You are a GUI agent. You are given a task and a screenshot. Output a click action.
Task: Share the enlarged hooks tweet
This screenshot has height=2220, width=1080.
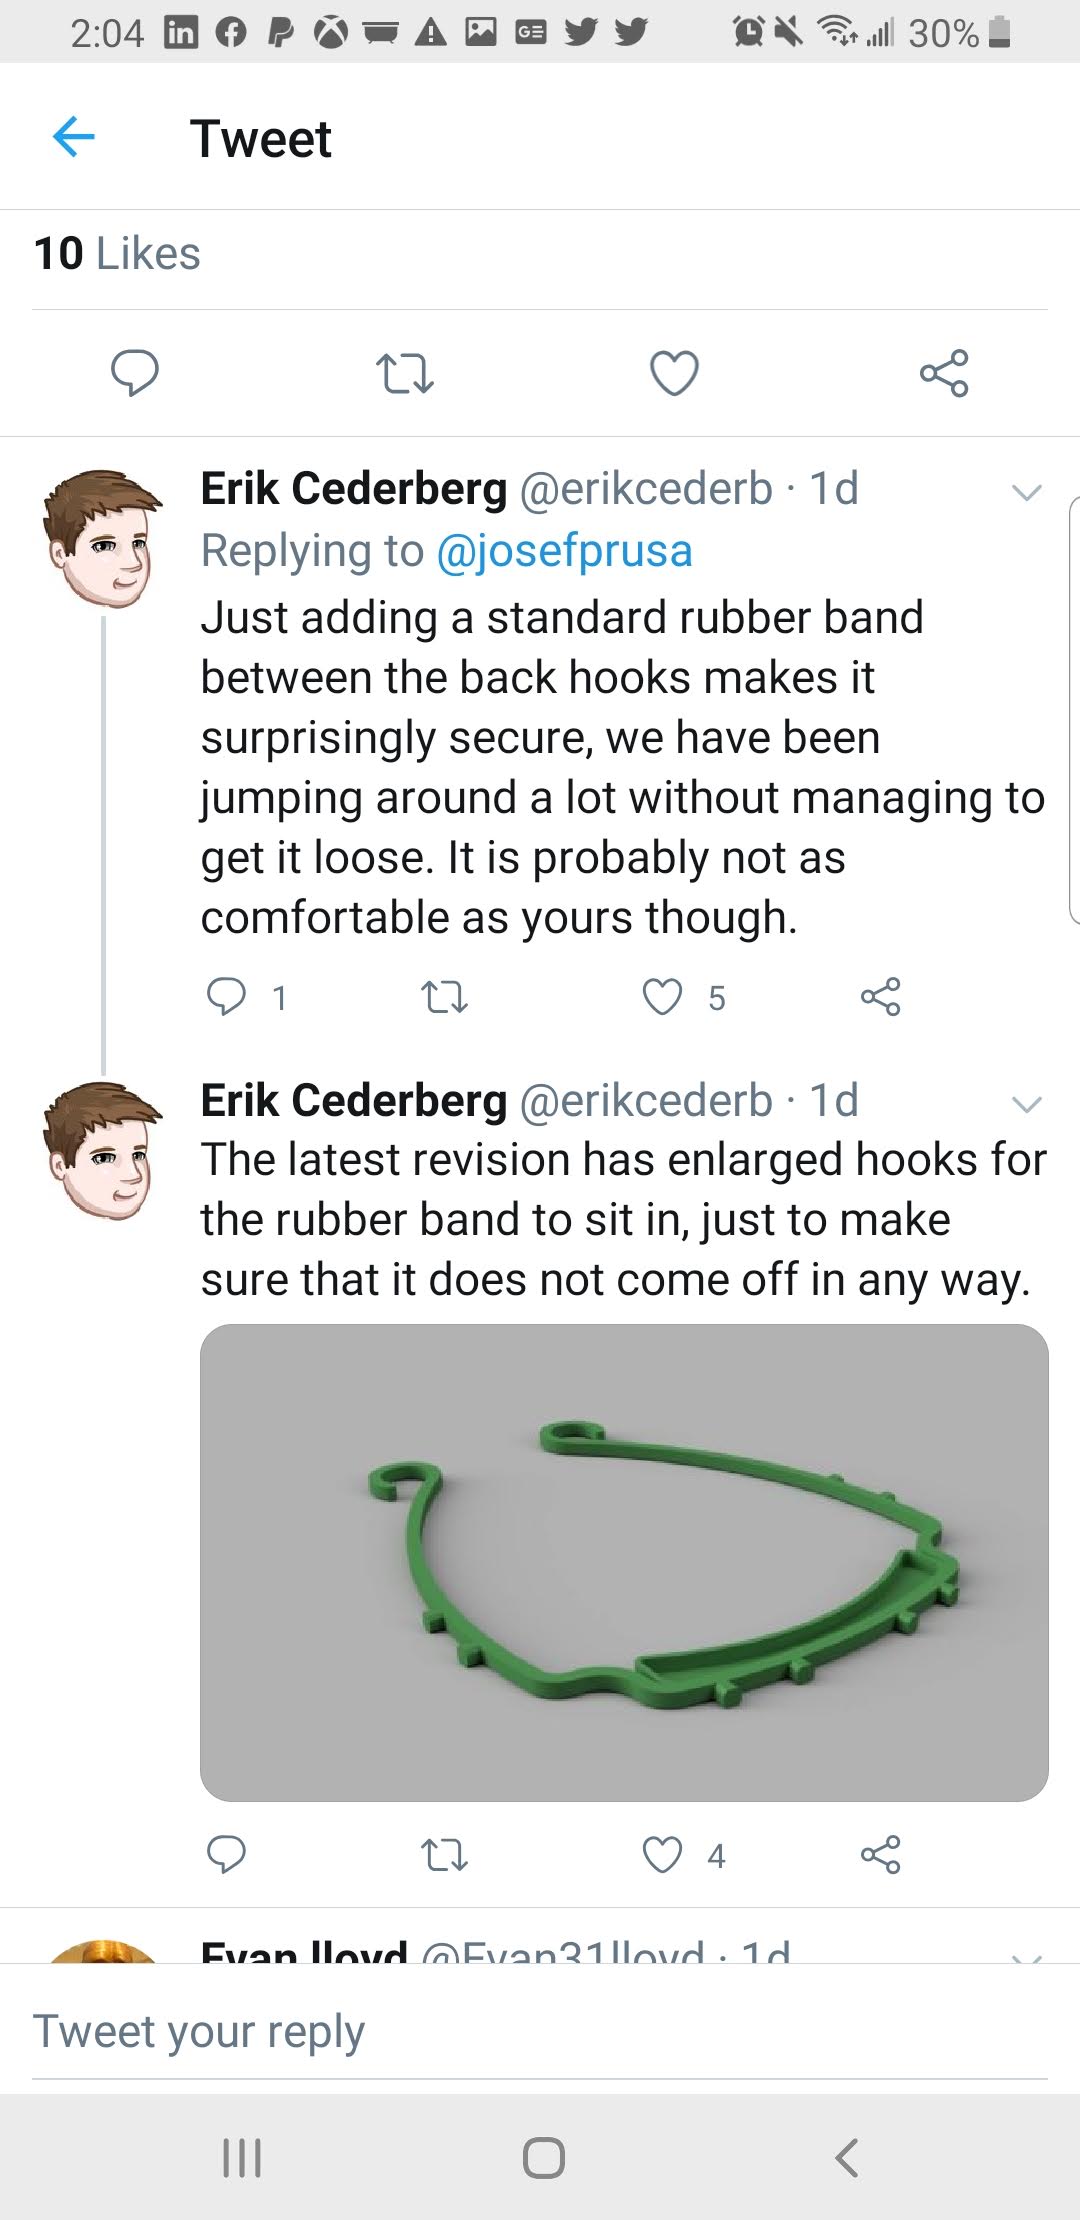coord(881,1855)
